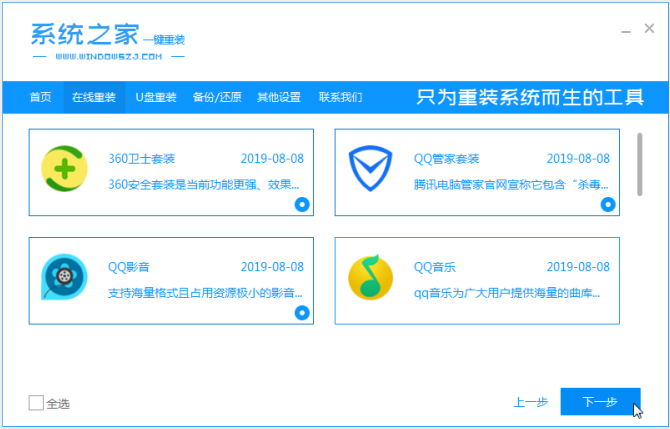Click the QQ管家套装 blue shield icon
Viewport: 670px width, 429px height.
pos(370,168)
